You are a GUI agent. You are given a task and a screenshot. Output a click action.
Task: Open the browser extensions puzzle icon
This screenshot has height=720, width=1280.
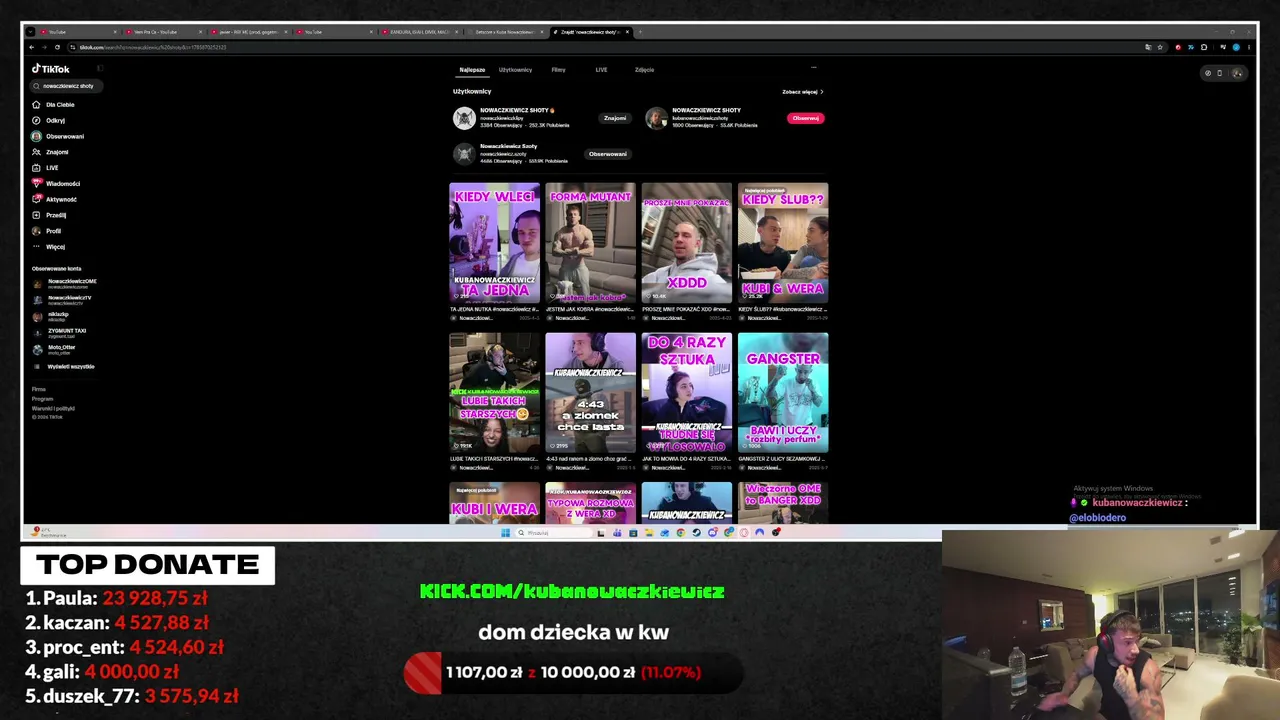coord(1204,47)
